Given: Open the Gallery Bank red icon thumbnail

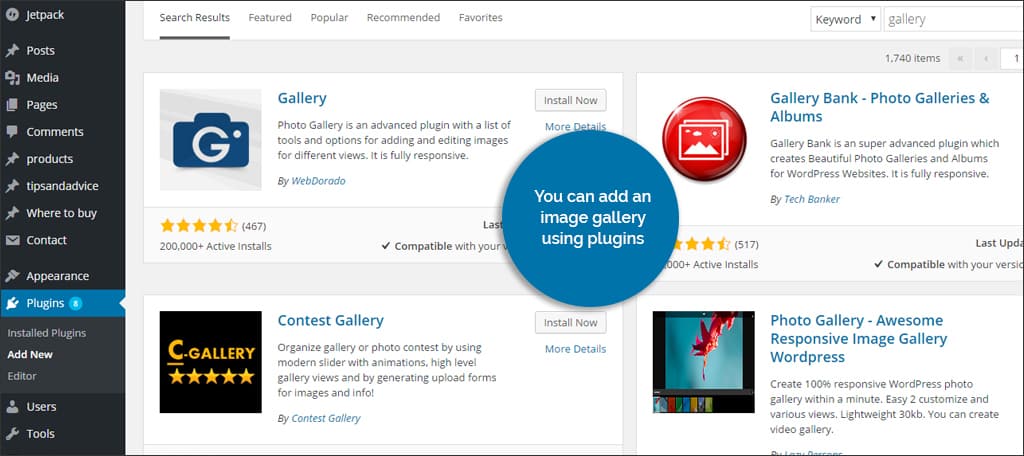Looking at the screenshot, I should (x=704, y=140).
